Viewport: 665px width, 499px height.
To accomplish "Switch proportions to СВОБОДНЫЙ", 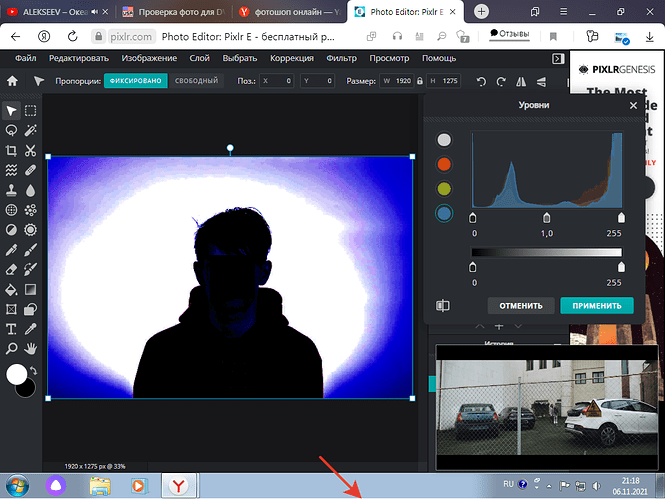I will coord(196,81).
